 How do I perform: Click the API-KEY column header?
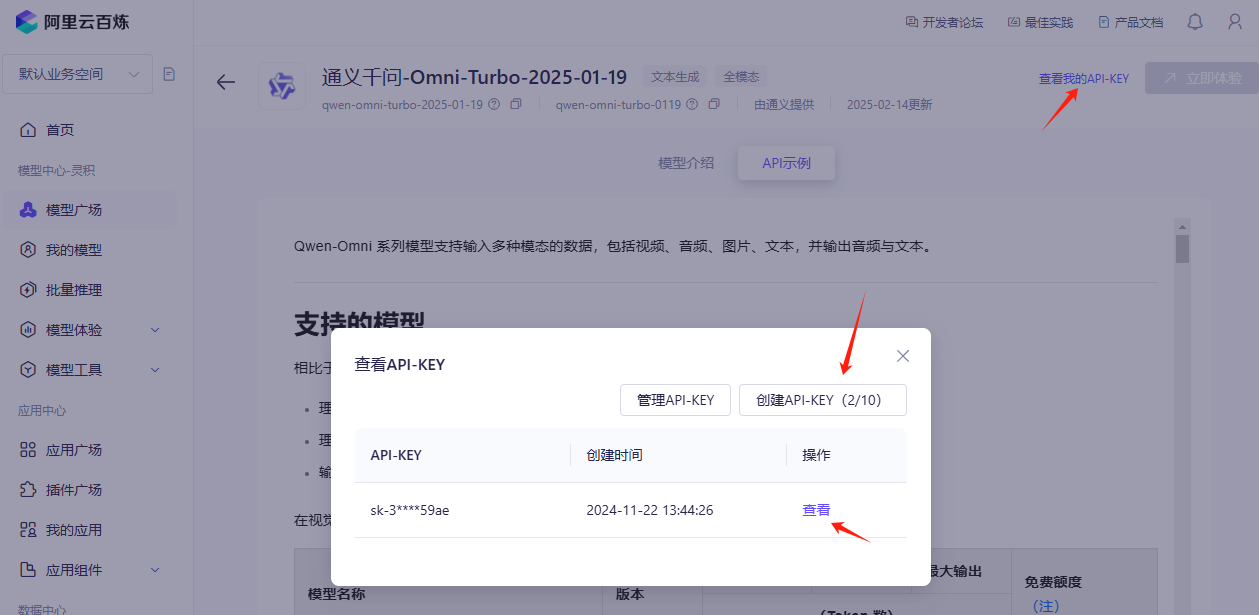tap(396, 455)
